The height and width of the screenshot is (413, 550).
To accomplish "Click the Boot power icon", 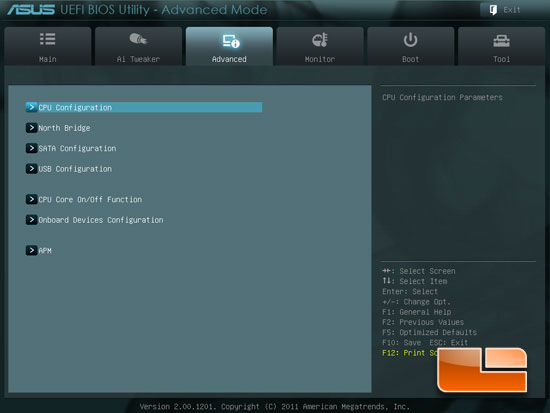I will [x=410, y=40].
